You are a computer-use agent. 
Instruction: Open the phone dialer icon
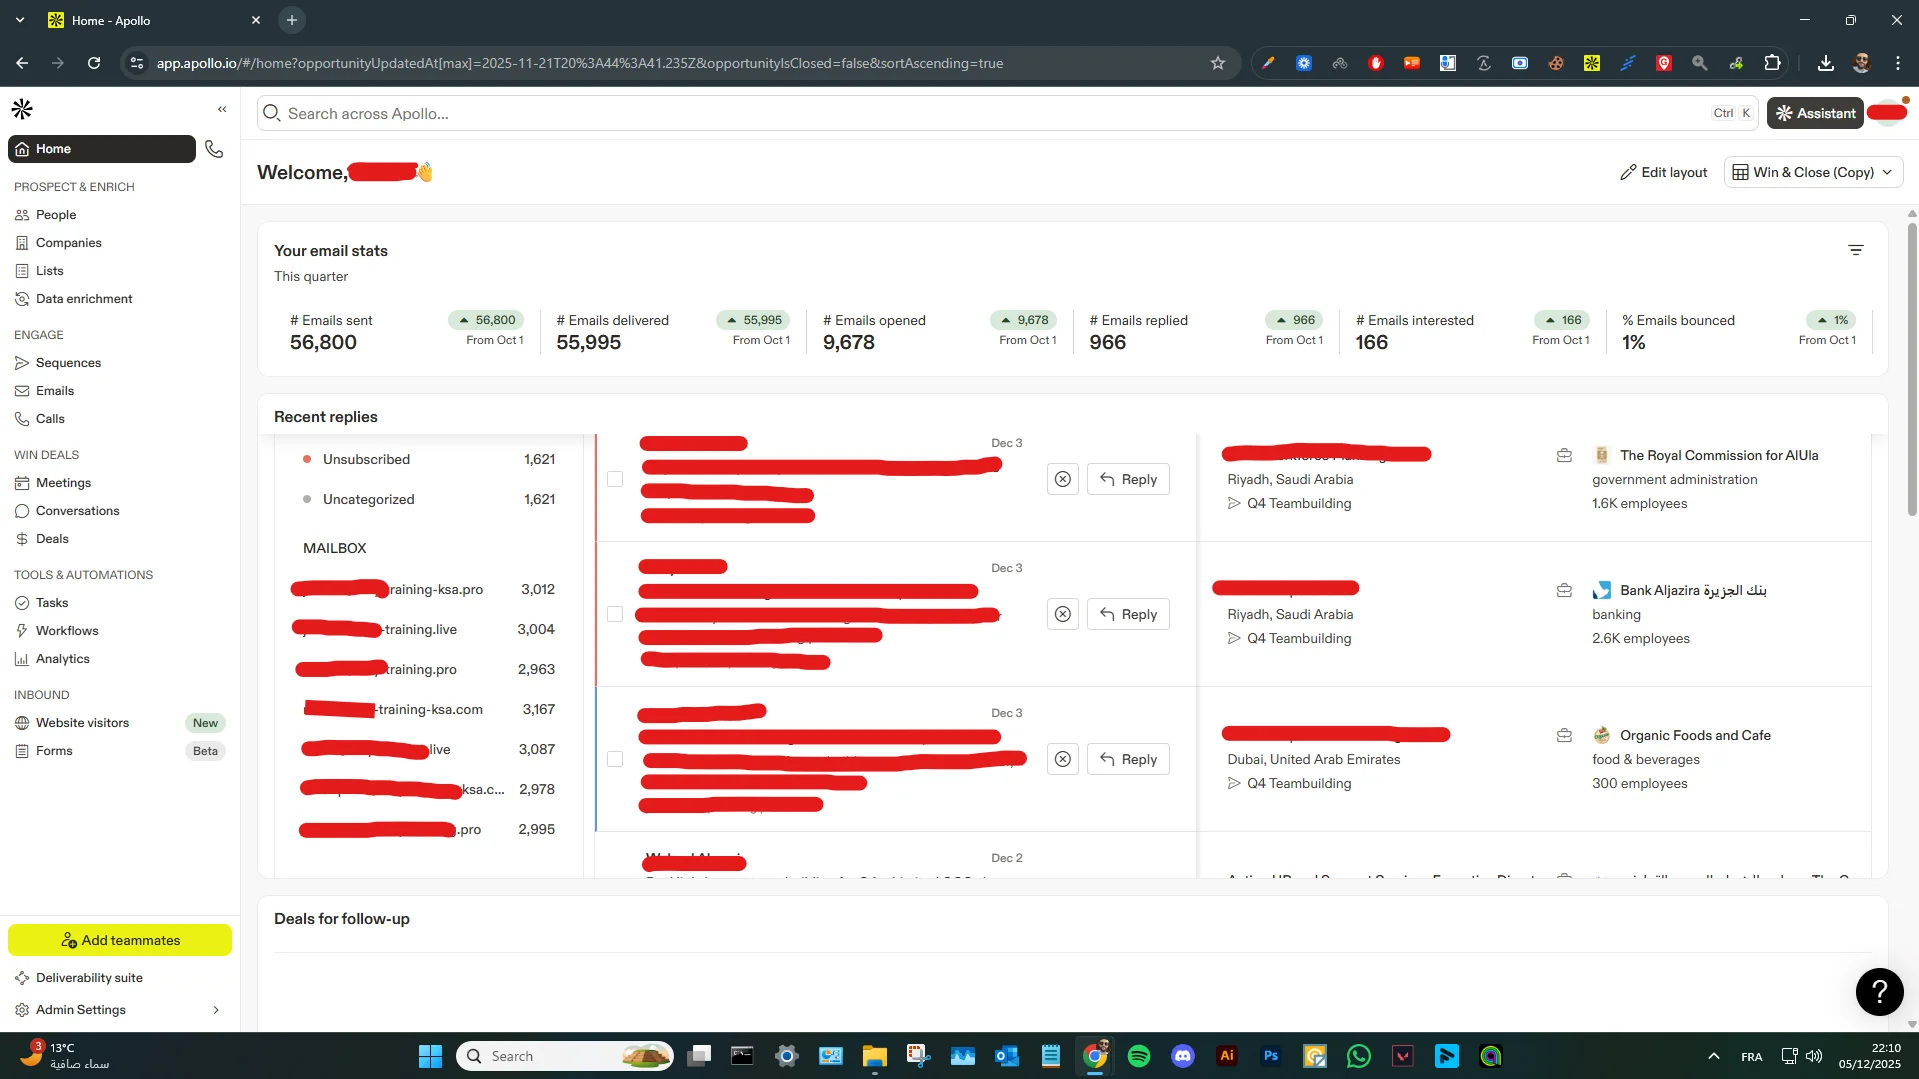tap(214, 149)
